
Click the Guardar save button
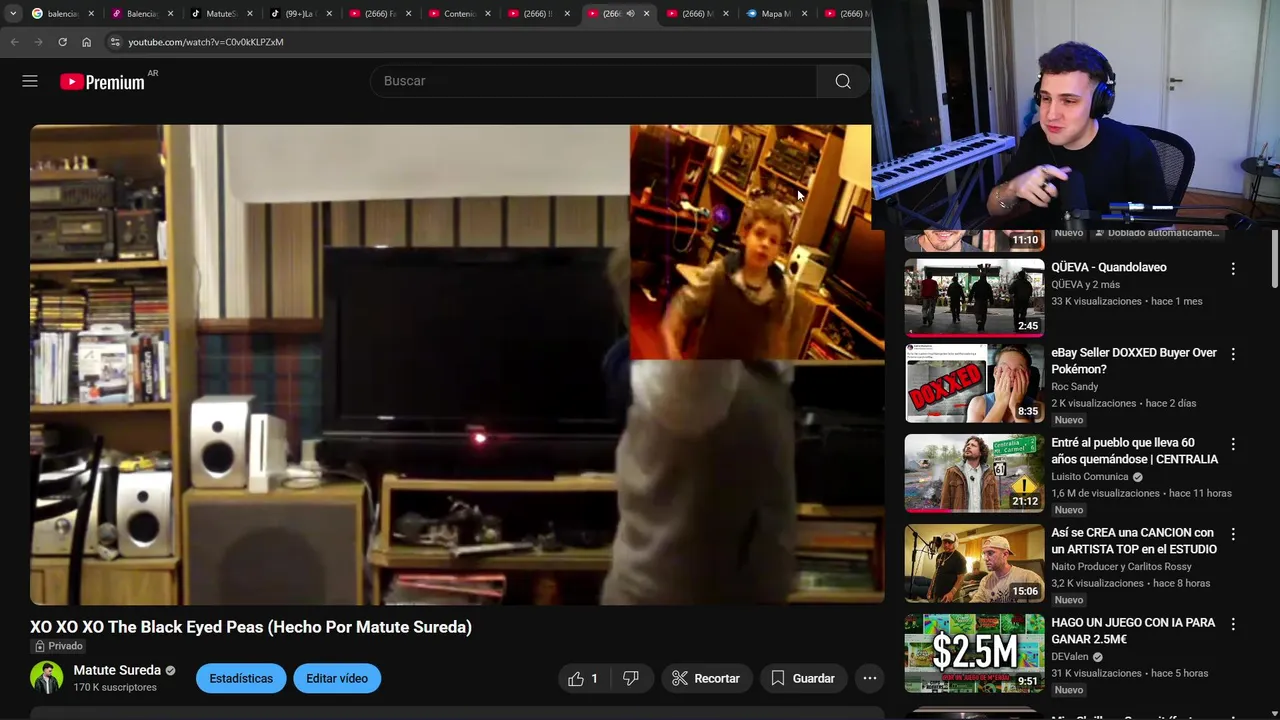803,678
